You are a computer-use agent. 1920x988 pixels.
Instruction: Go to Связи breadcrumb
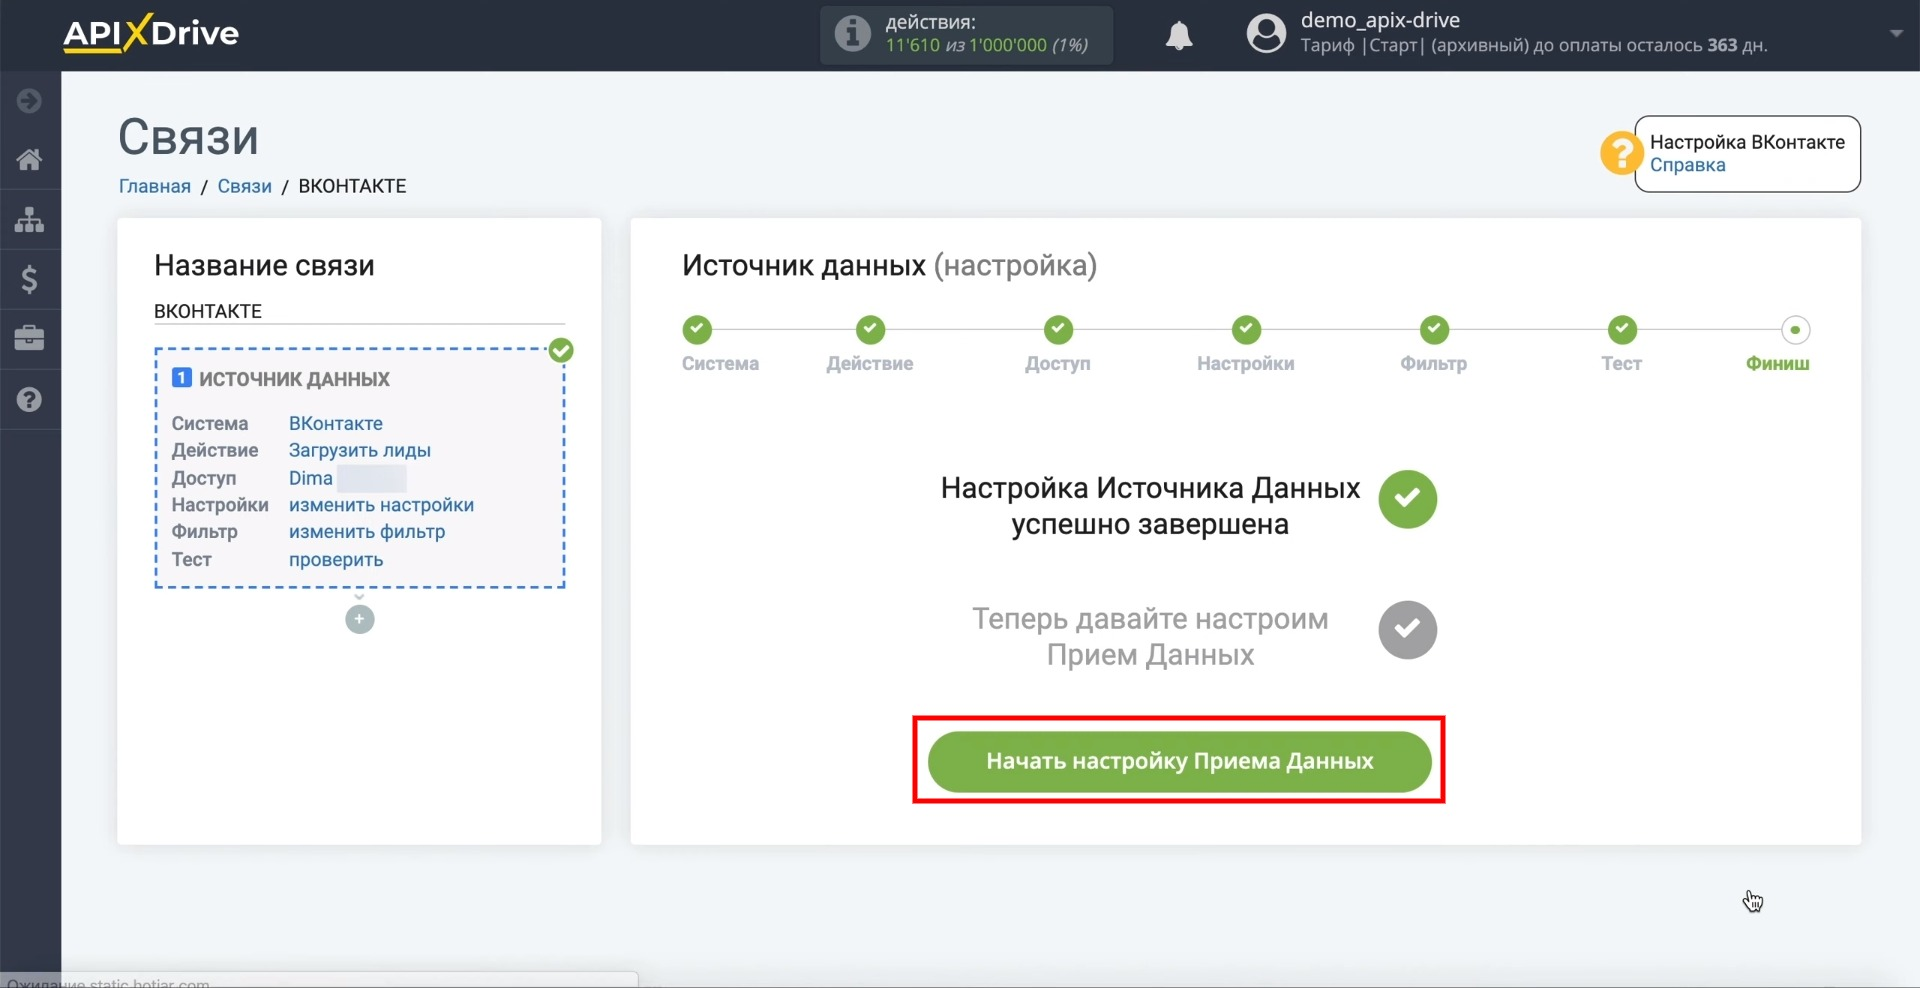coord(244,186)
